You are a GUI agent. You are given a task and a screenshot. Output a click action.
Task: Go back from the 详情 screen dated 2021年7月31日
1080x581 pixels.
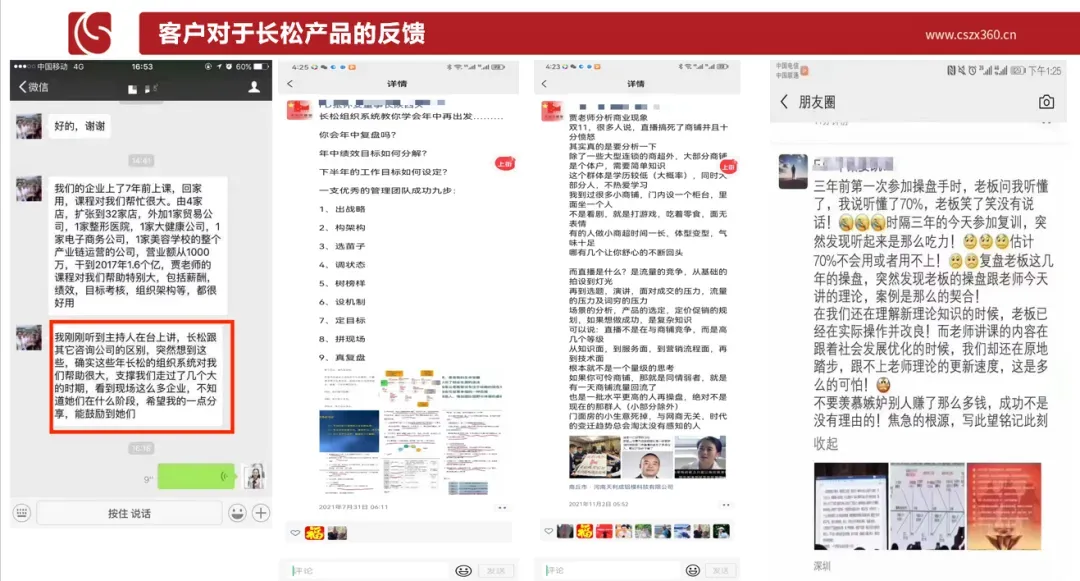tap(290, 83)
